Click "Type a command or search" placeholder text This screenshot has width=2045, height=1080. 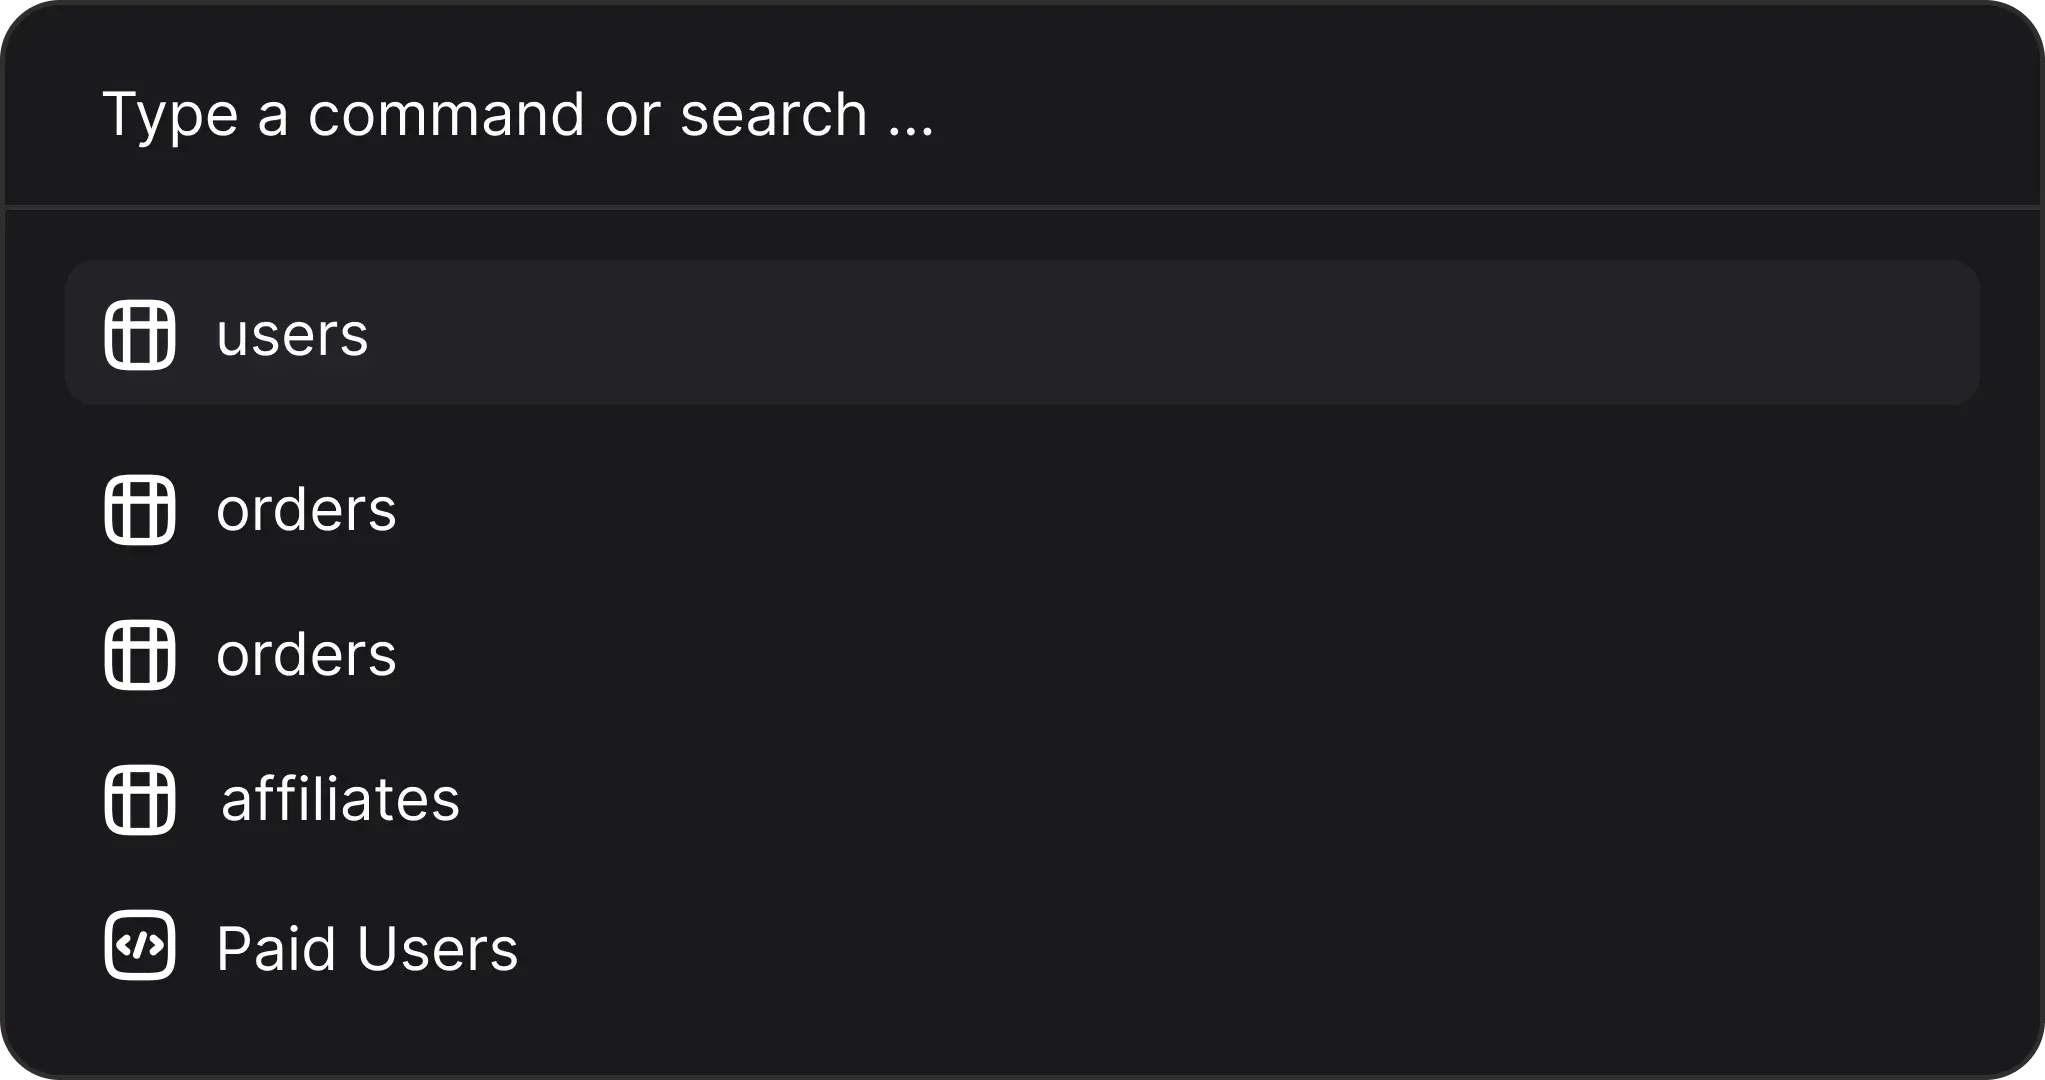518,114
